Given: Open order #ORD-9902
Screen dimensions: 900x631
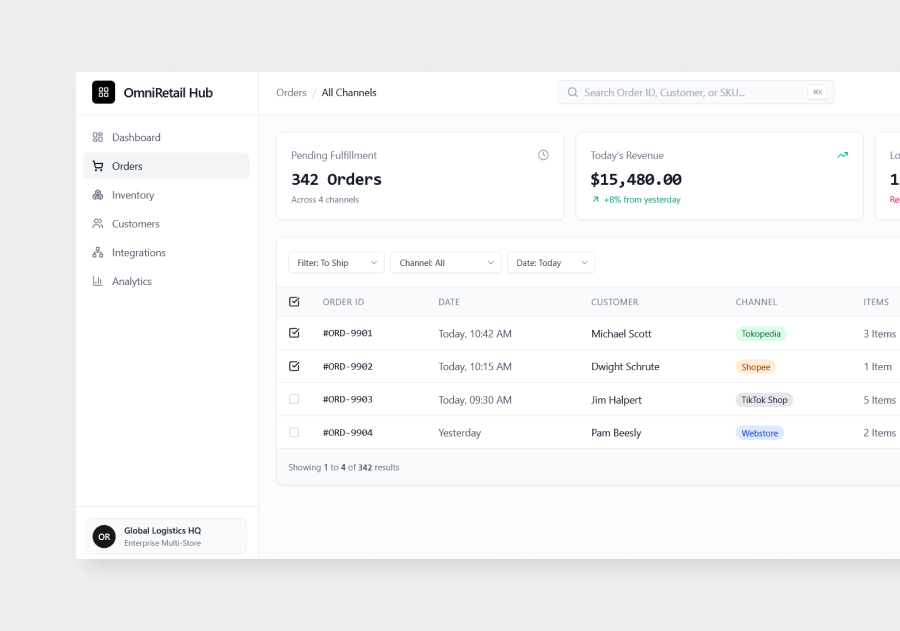Looking at the screenshot, I should tap(347, 366).
